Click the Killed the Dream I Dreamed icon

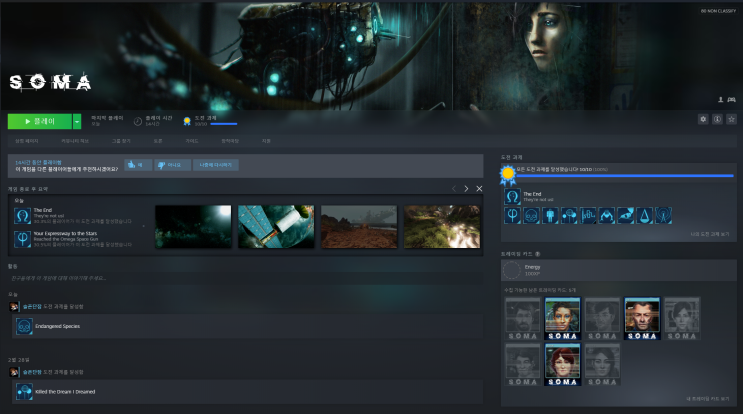point(24,392)
